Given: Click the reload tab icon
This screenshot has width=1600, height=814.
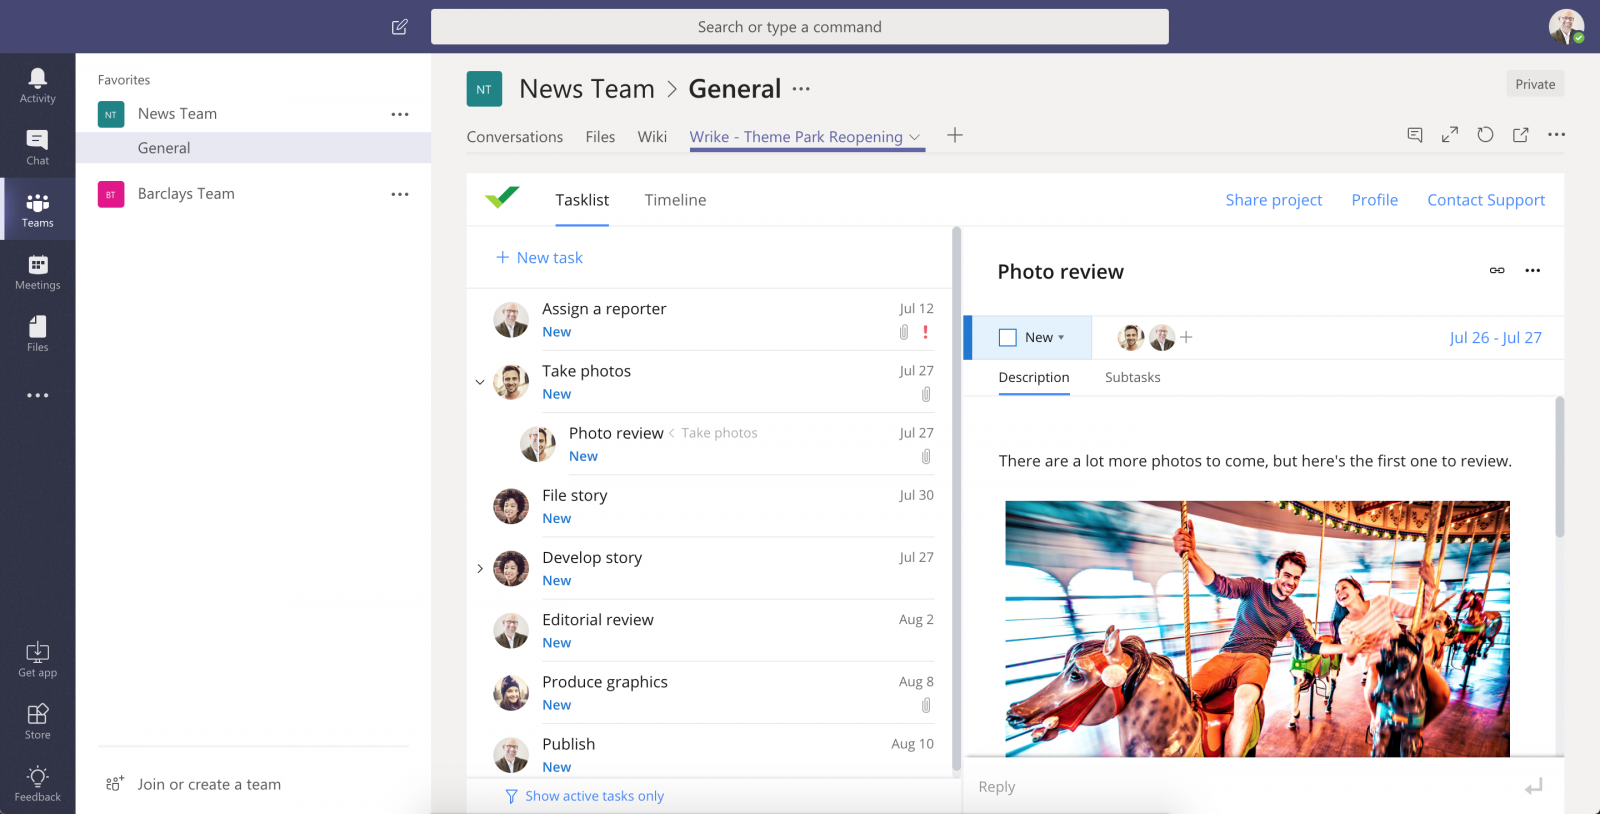Looking at the screenshot, I should coord(1485,135).
